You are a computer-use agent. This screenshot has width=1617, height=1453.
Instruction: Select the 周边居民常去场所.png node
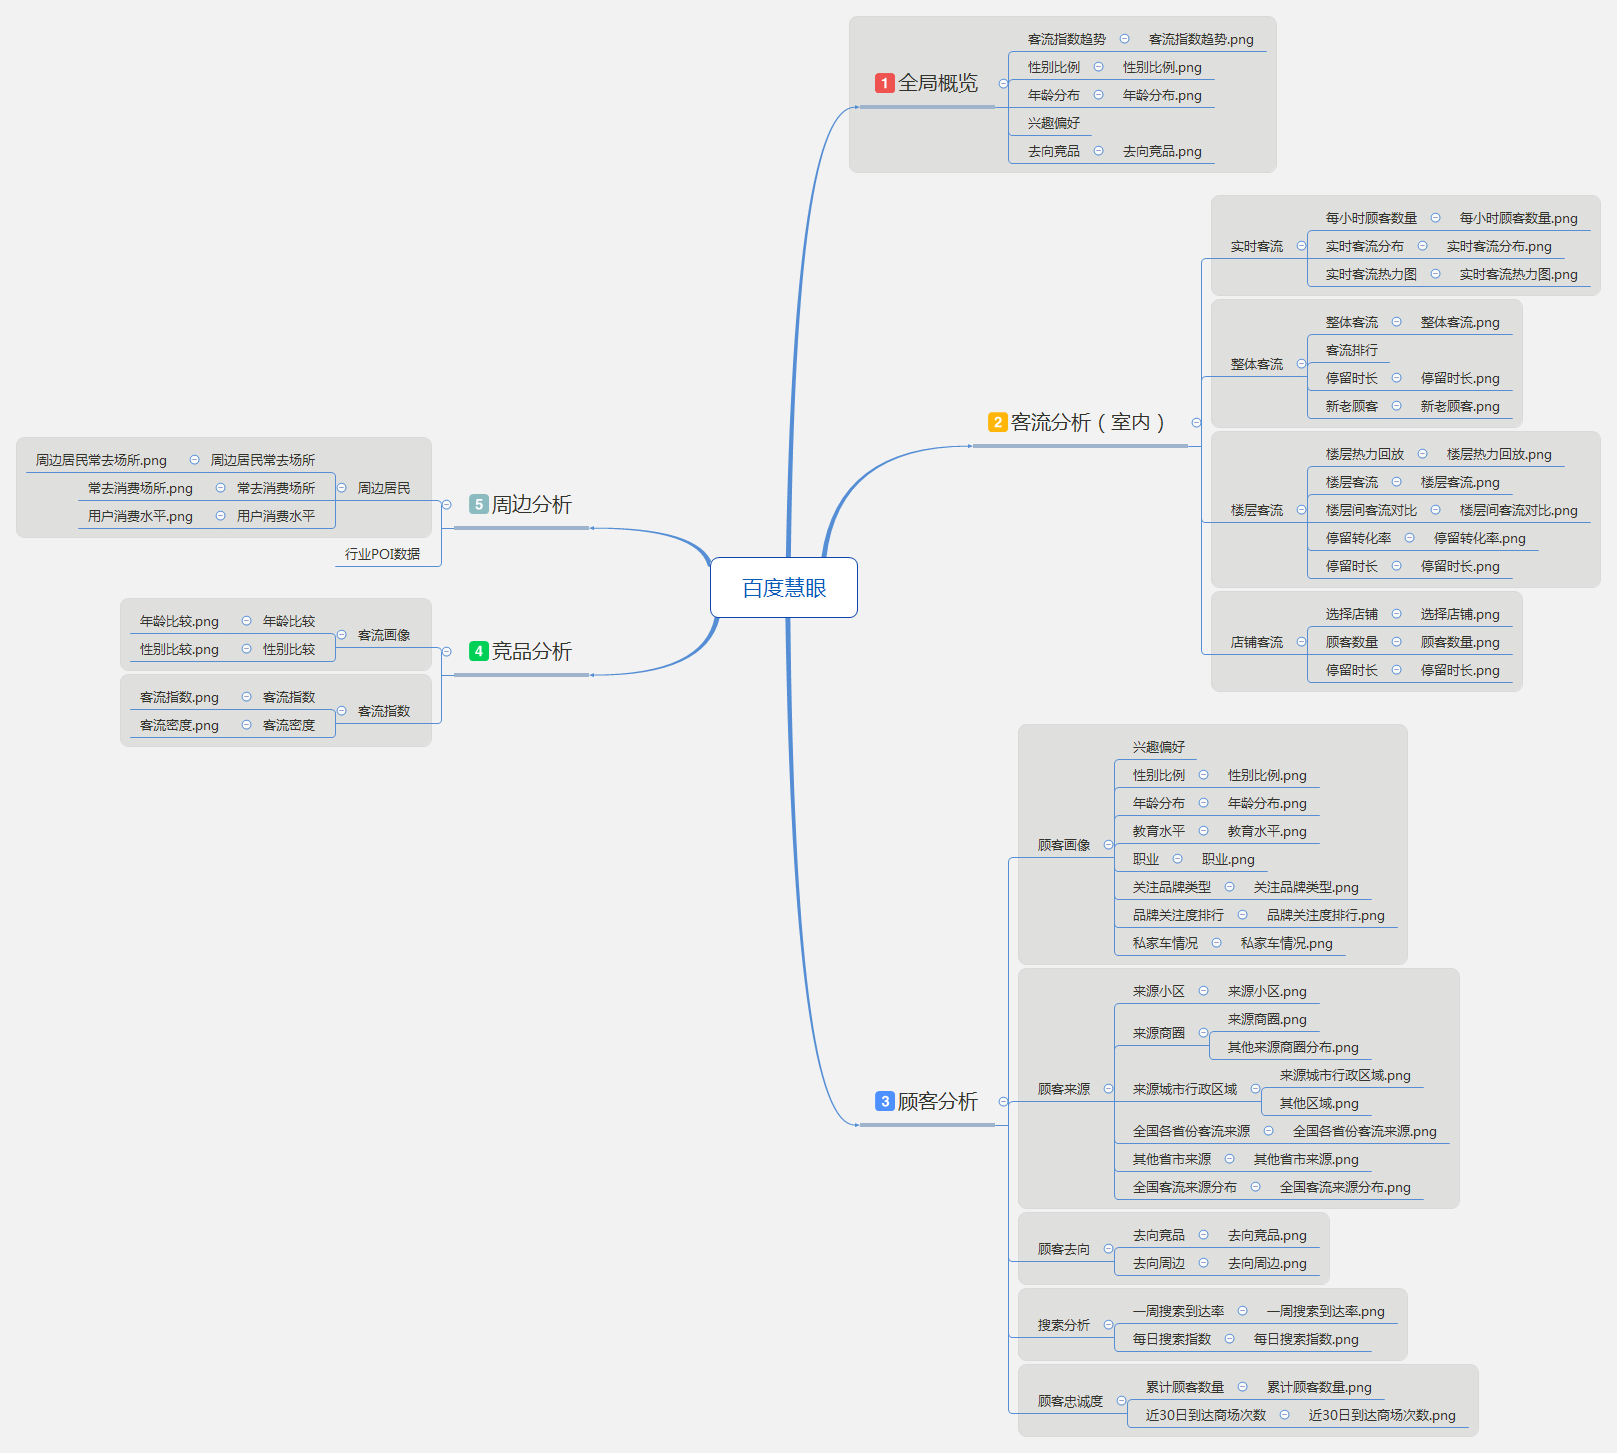click(x=101, y=460)
